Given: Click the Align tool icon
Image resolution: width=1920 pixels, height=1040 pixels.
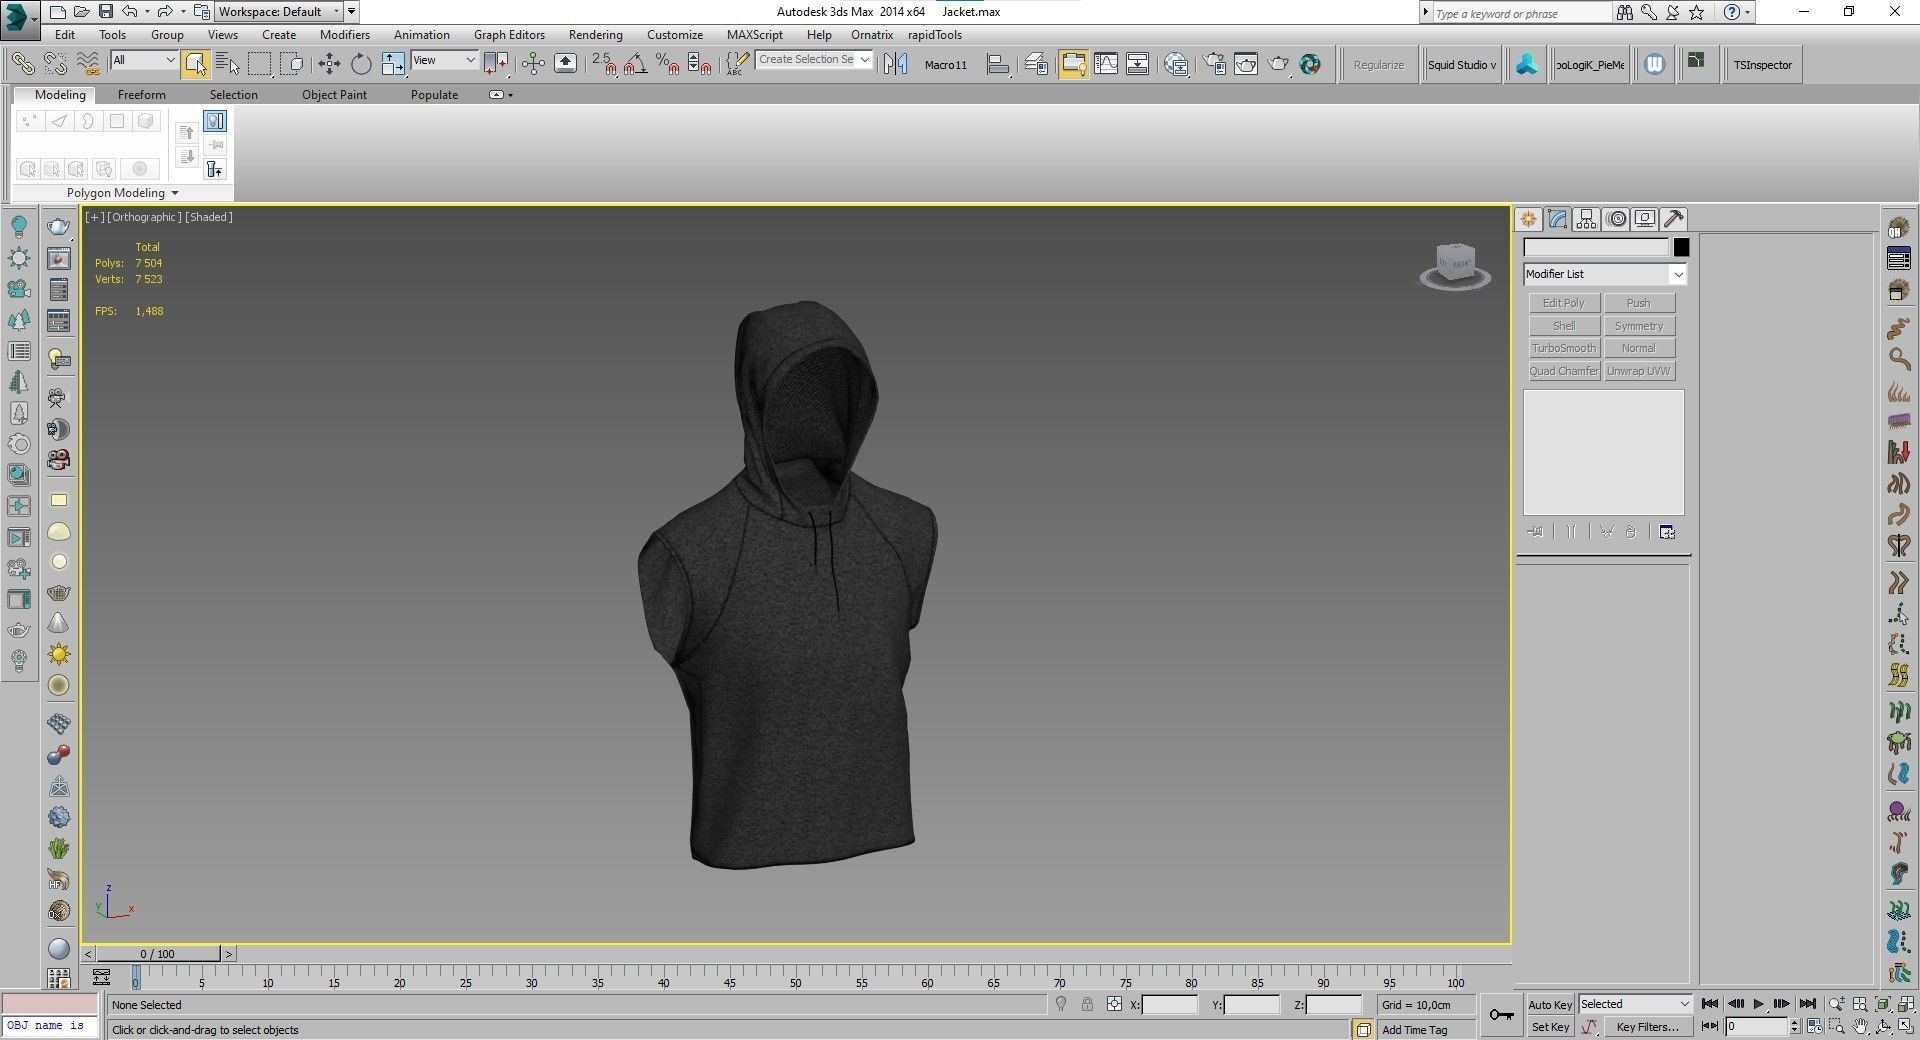Looking at the screenshot, I should pos(998,65).
